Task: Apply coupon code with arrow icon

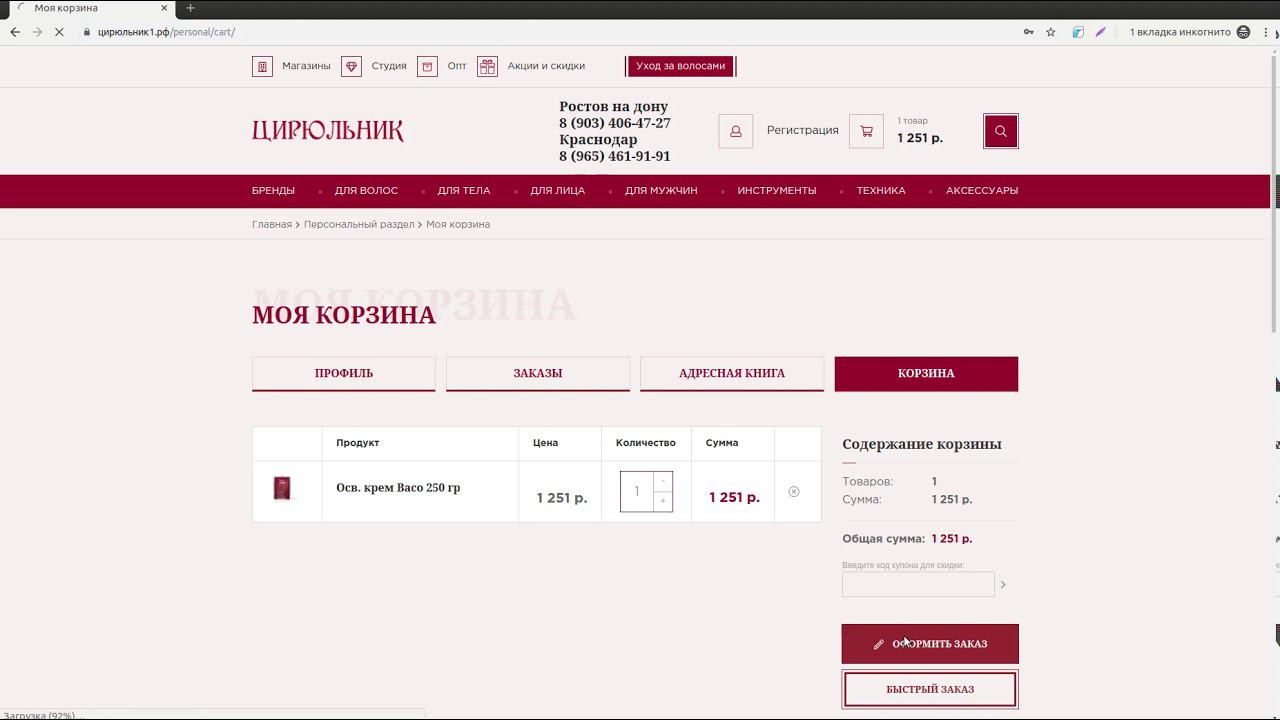Action: click(1003, 585)
